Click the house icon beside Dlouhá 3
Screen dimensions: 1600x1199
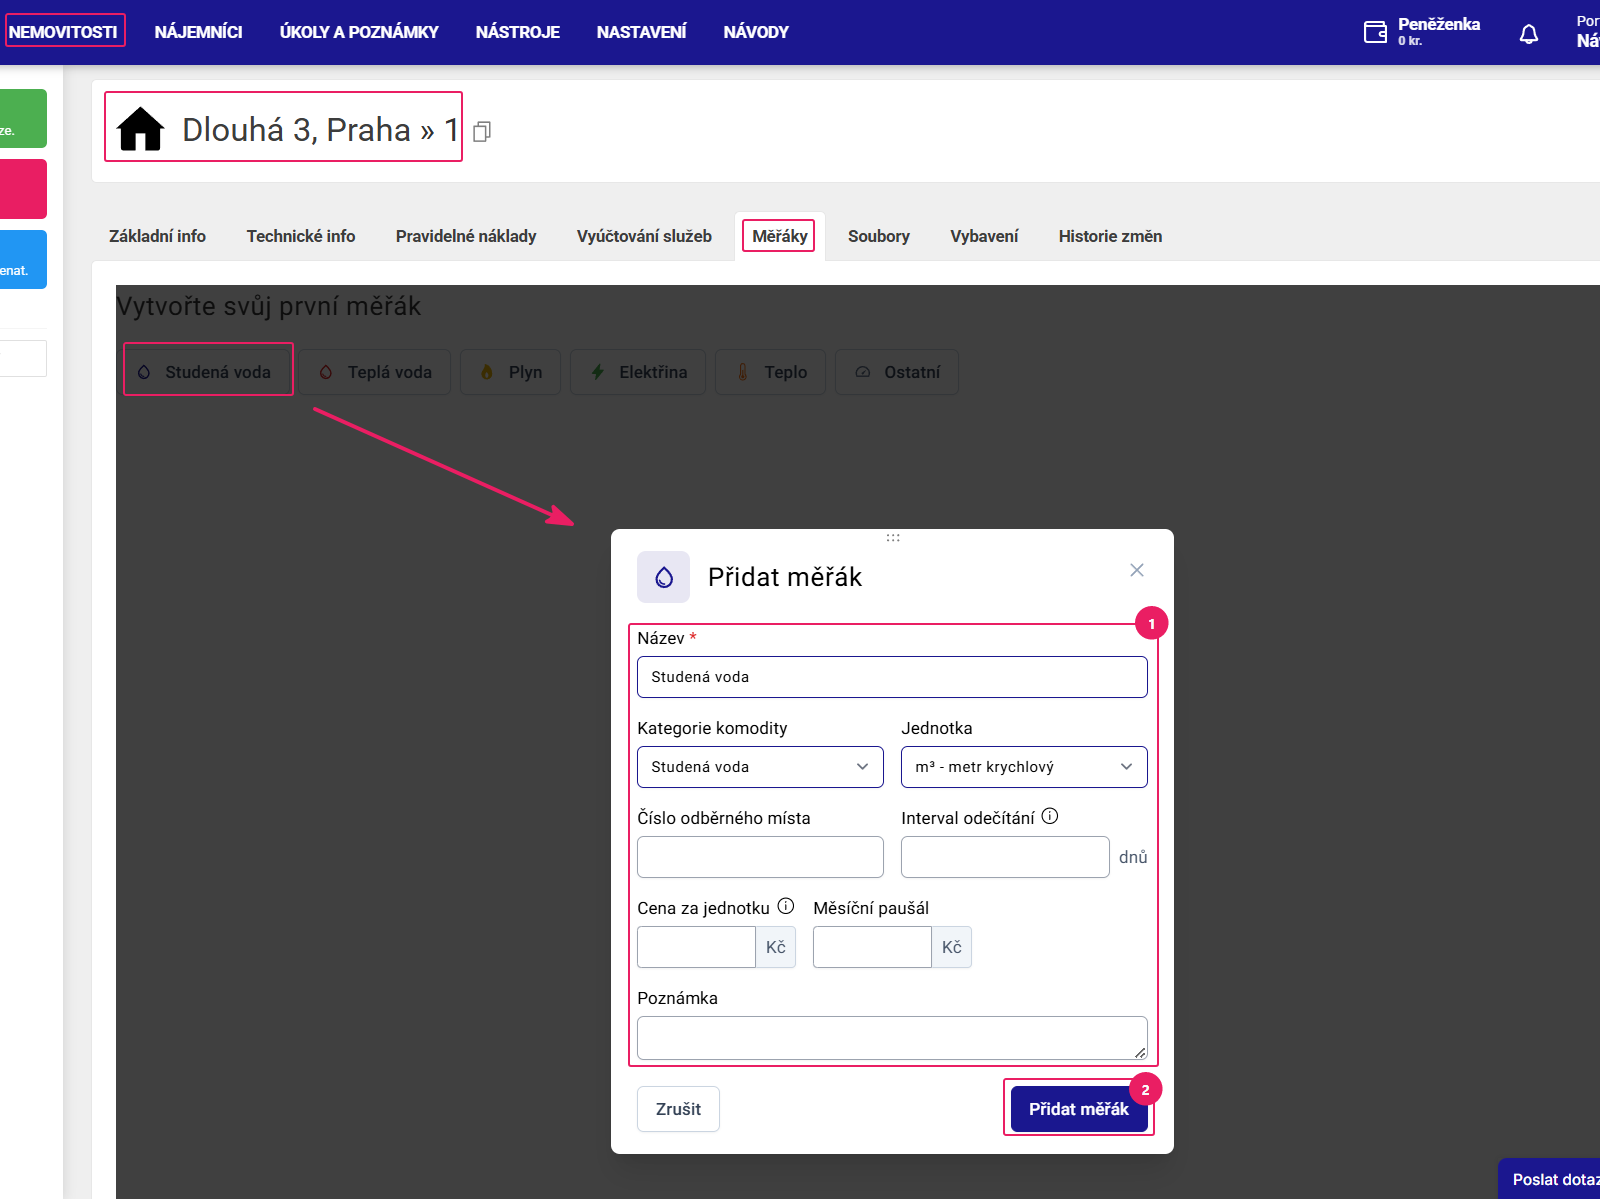(140, 129)
